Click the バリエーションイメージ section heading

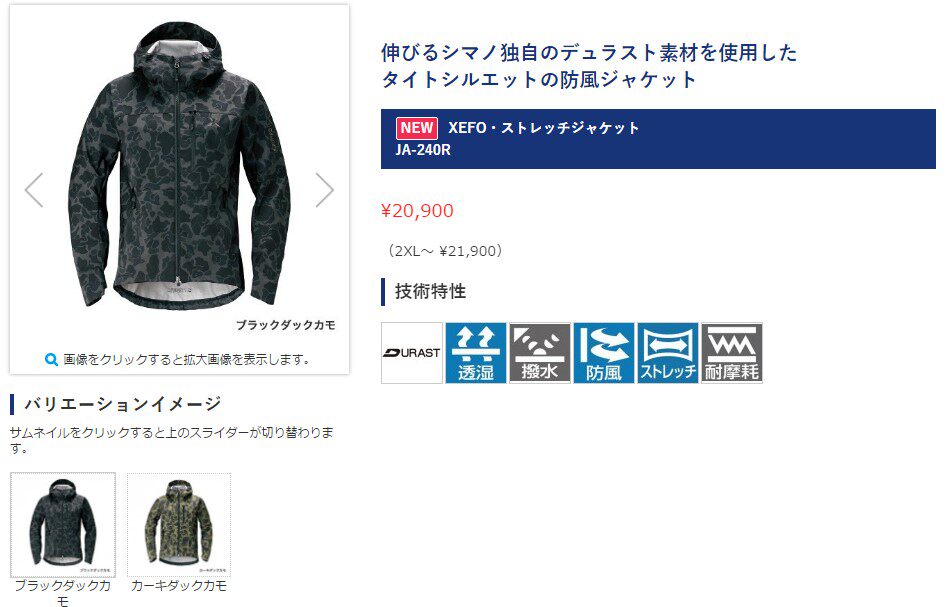tap(123, 404)
